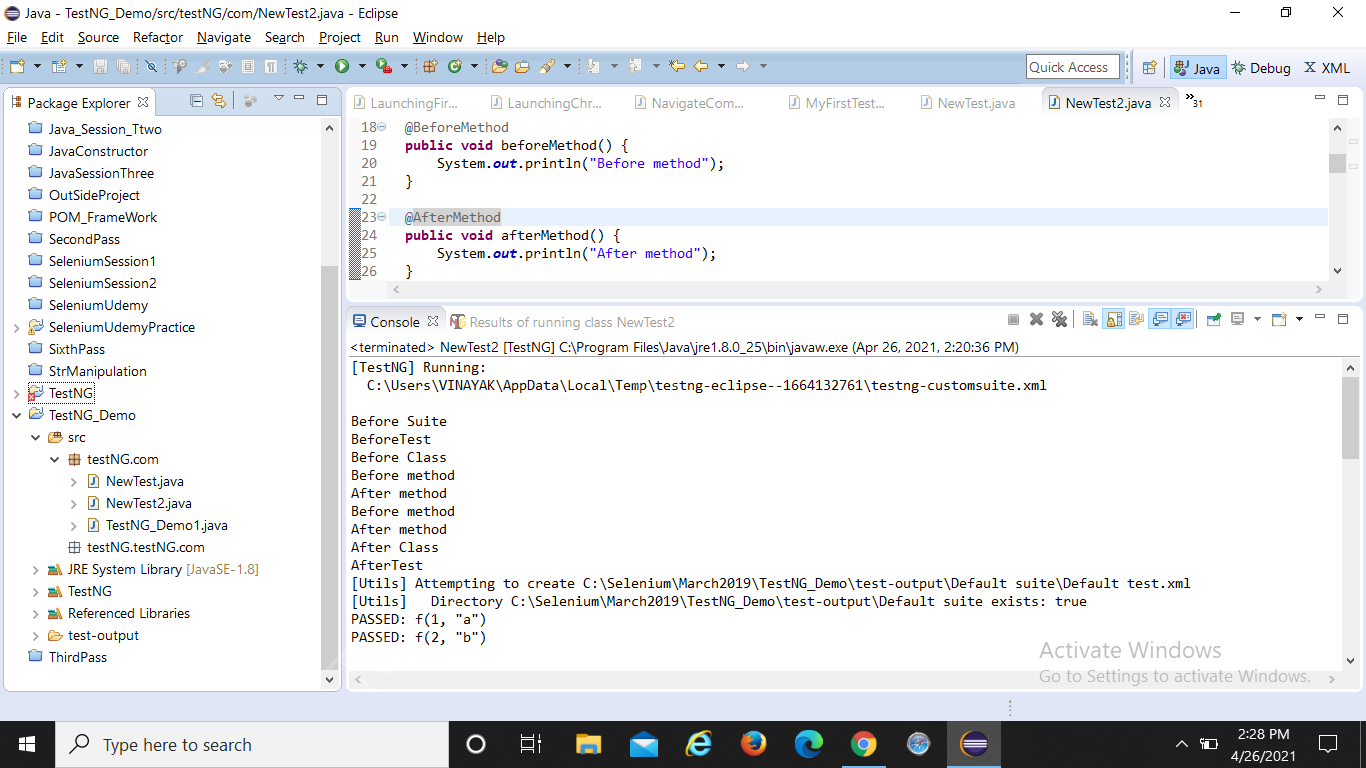Image resolution: width=1366 pixels, height=768 pixels.
Task: Toggle Show Console When Standard Error Changes
Action: [x=1183, y=320]
